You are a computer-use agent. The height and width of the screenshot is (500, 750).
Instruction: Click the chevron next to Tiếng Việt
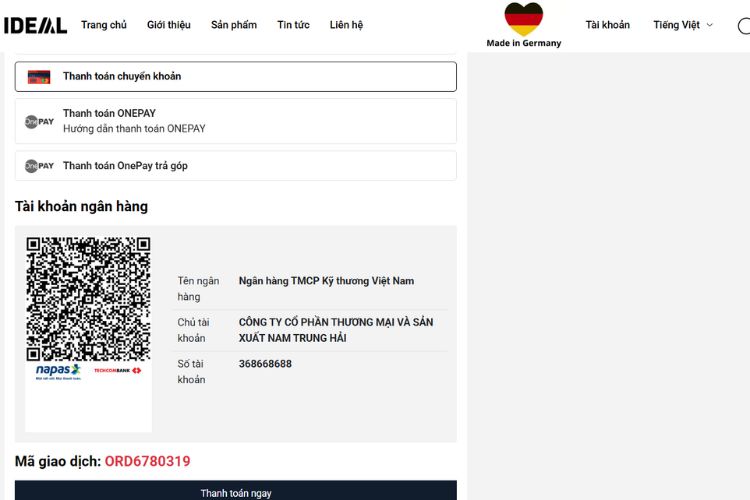tap(710, 25)
